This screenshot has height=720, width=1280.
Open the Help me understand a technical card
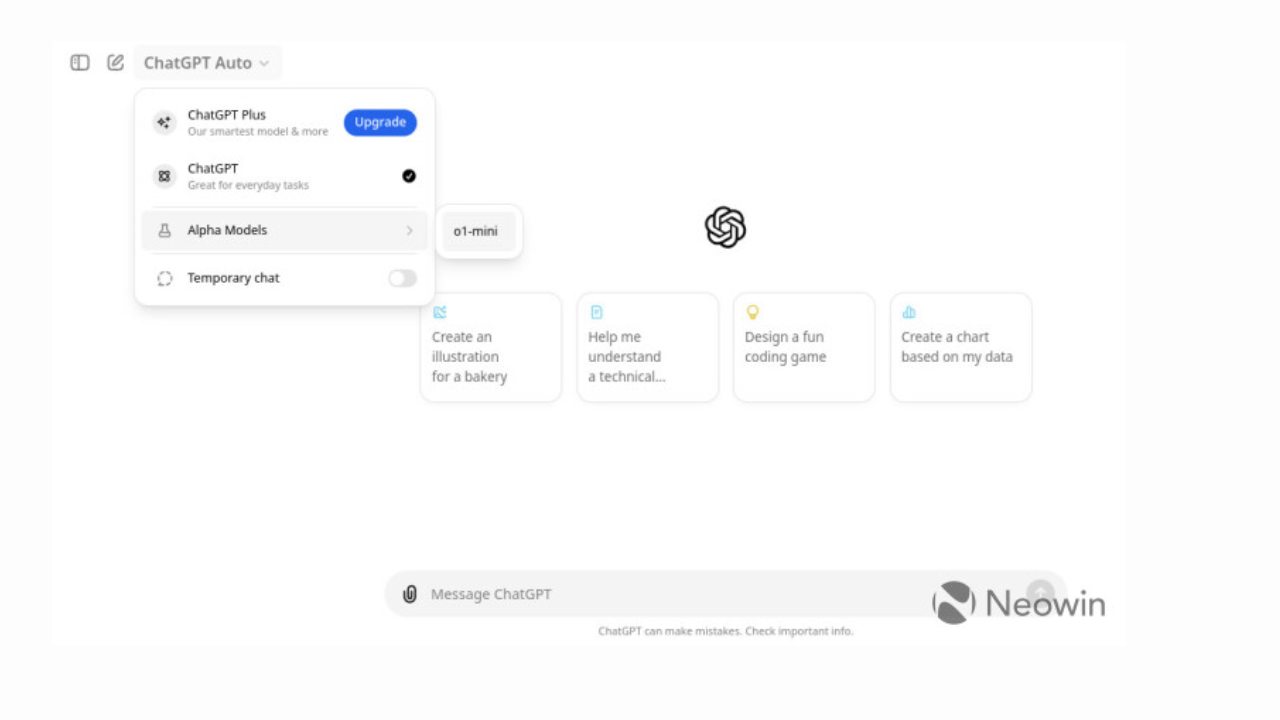coord(648,347)
